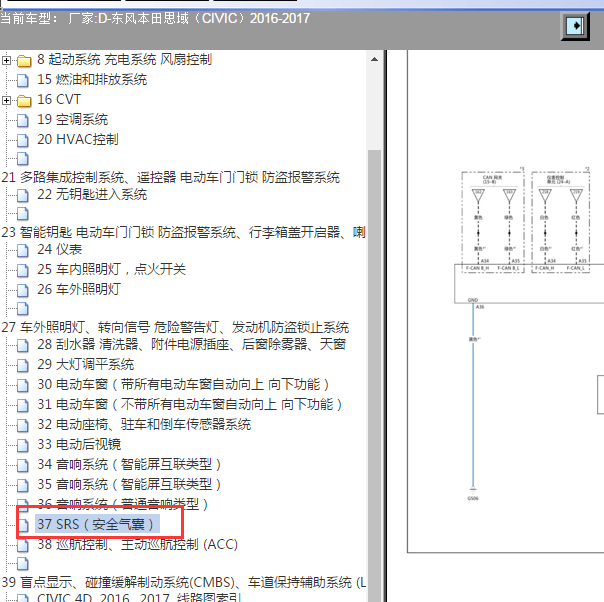The height and width of the screenshot is (602, 604).
Task: Open 31 电动车窗（不带所有电动车窗自动）
Action: coord(190,405)
